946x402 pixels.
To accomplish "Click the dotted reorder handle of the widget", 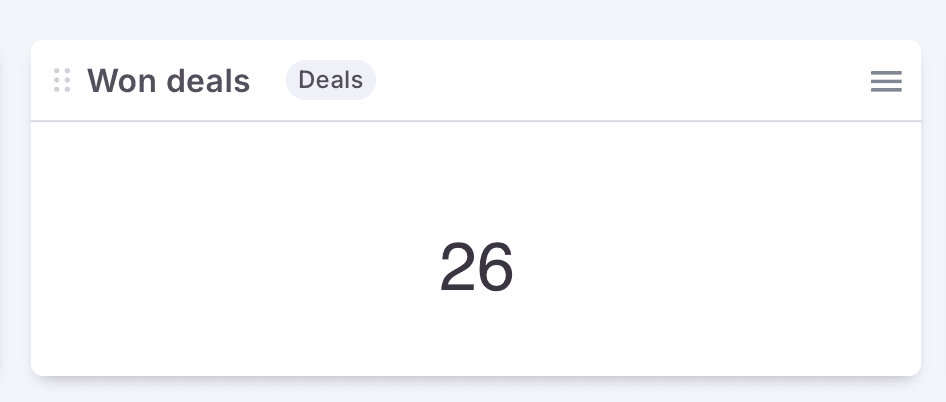I will [62, 80].
